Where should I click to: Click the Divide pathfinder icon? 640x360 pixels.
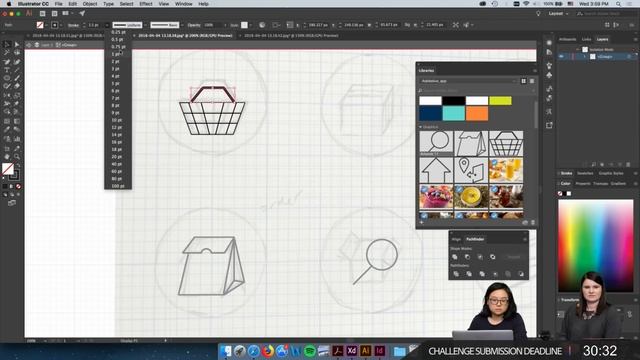456,274
